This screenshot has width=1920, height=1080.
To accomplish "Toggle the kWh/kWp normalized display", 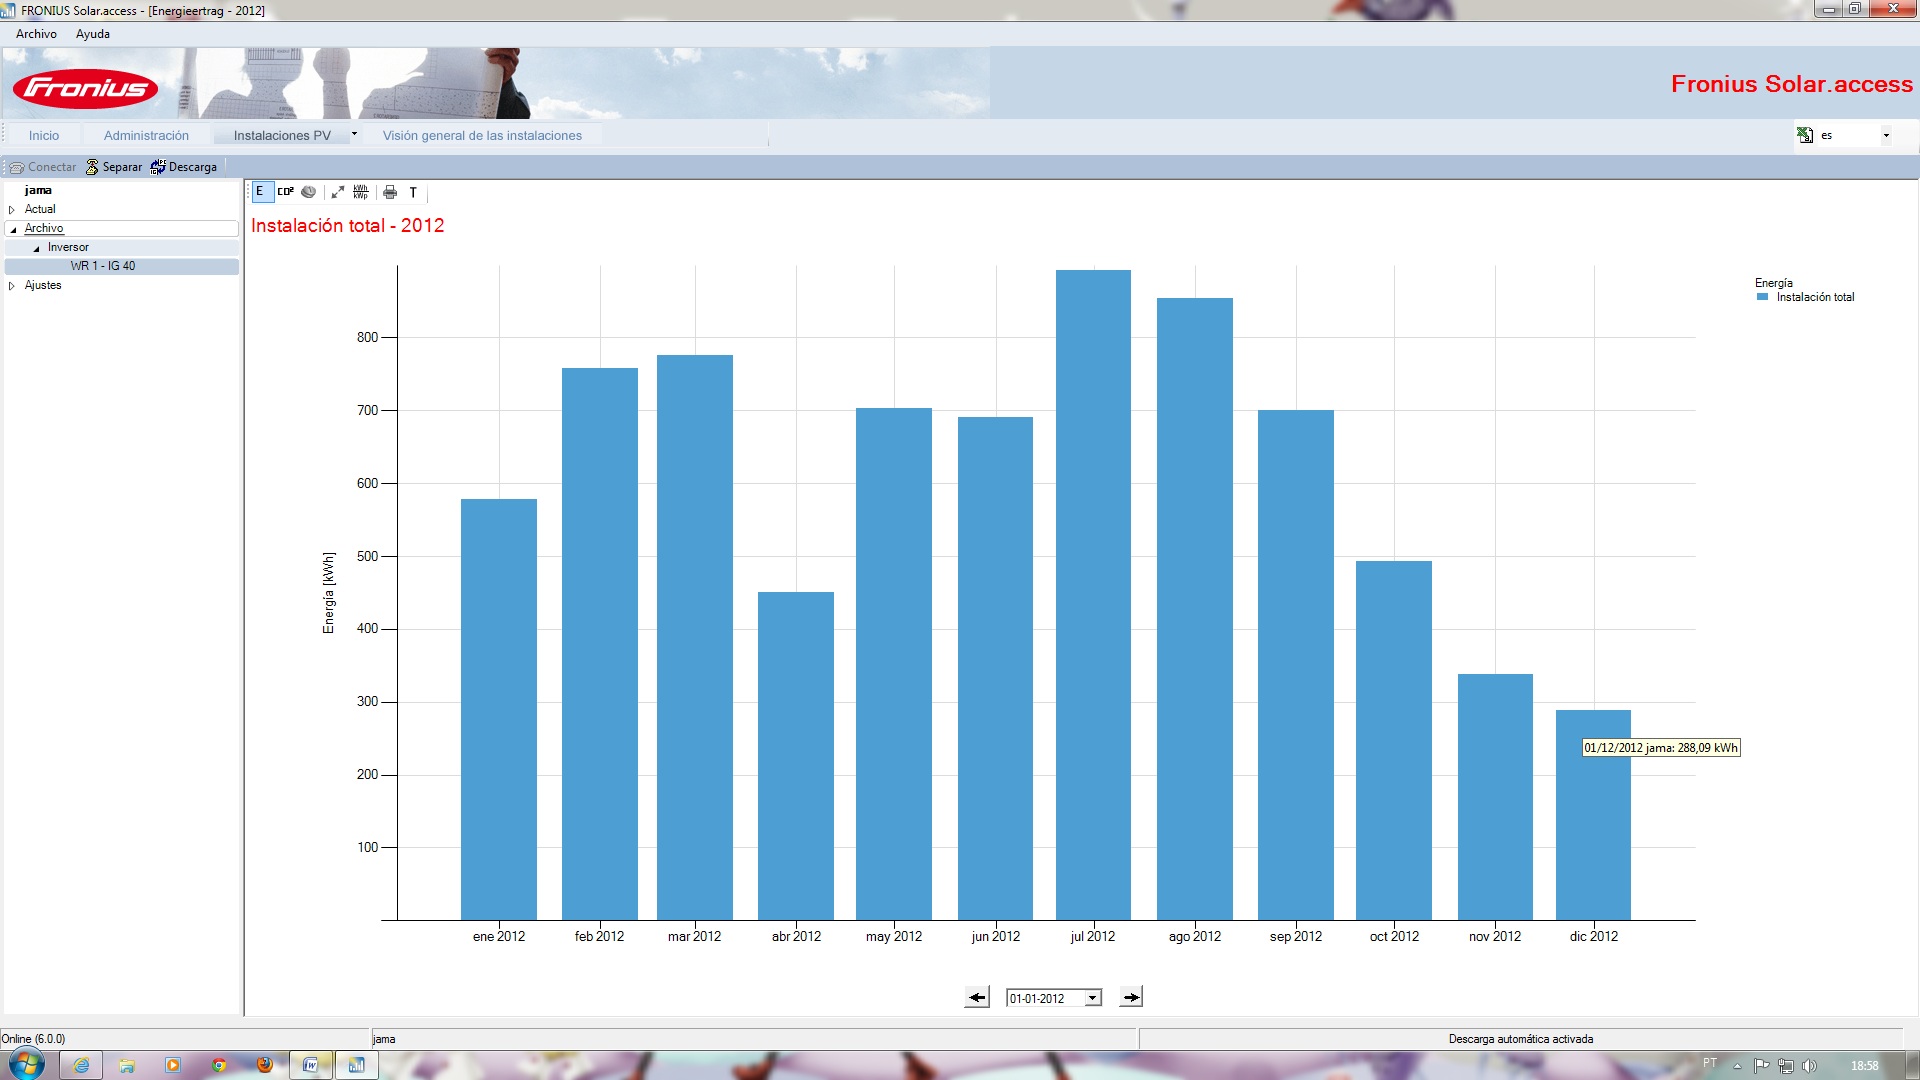I will point(361,192).
